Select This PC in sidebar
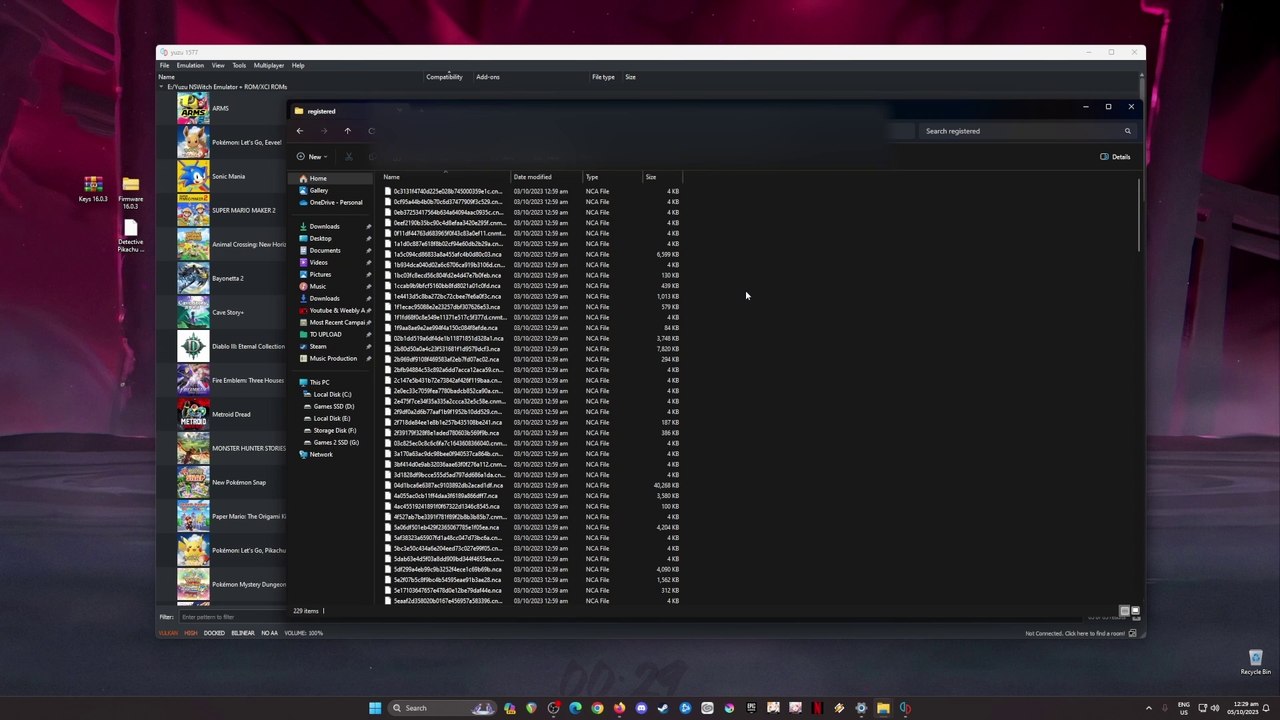 318,382
